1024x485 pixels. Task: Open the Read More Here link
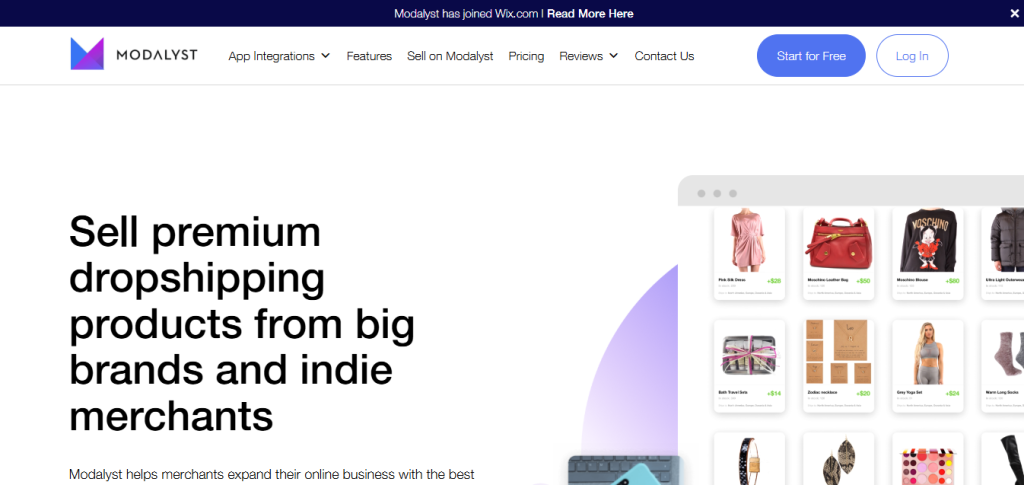click(590, 13)
